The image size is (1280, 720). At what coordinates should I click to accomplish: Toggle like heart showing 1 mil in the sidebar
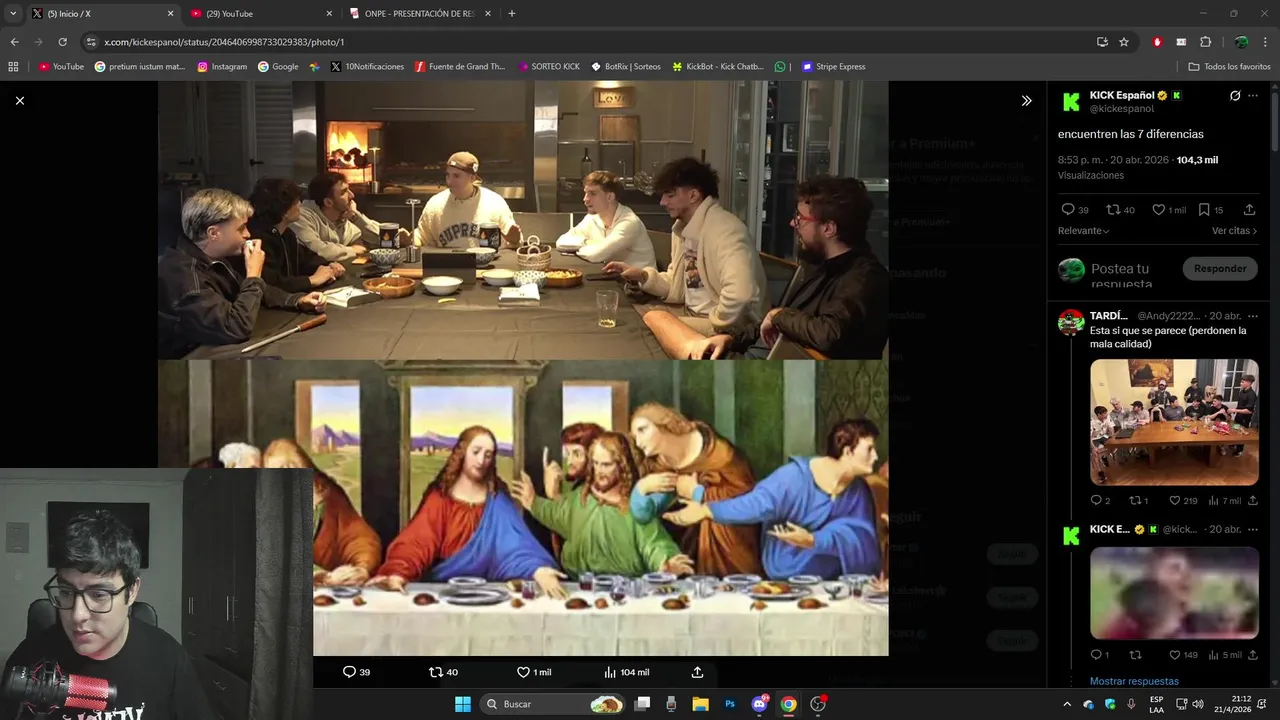tap(1158, 210)
